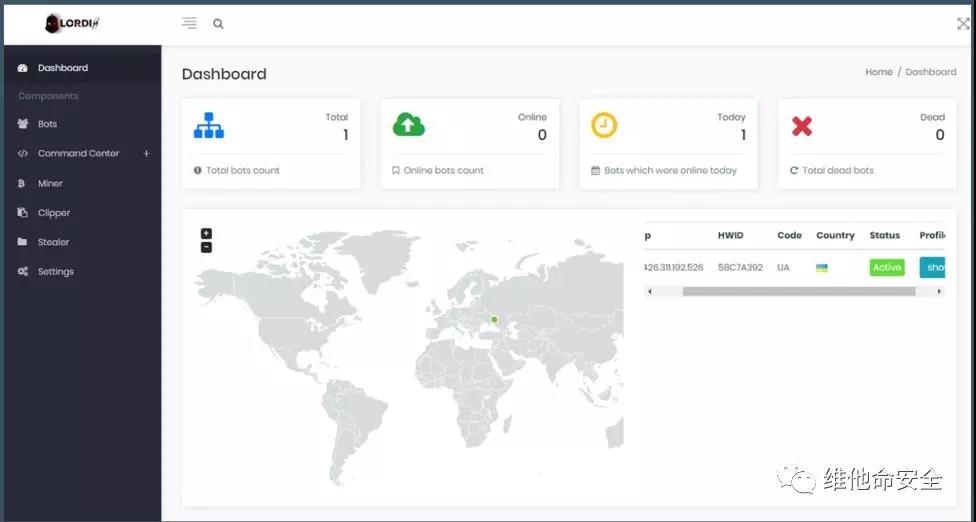The width and height of the screenshot is (976, 522).
Task: Click the fullscreen expand icon at top right
Action: pyautogui.click(x=963, y=24)
